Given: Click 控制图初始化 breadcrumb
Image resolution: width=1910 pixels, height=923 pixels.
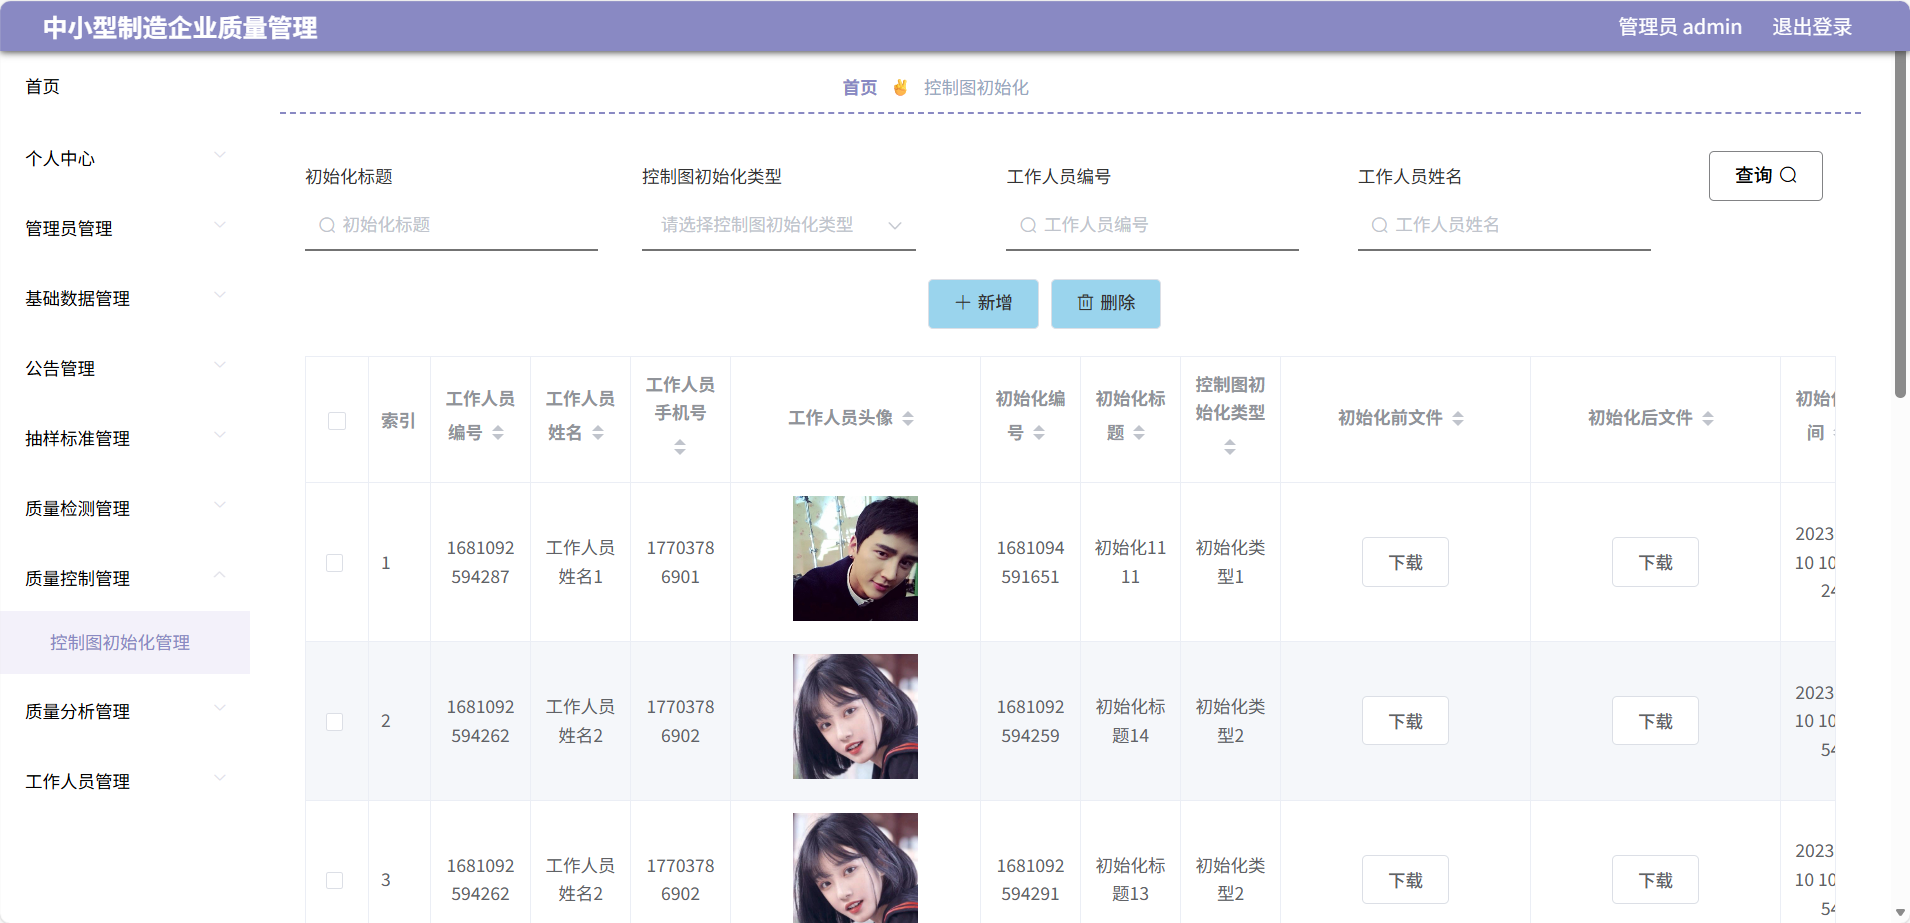Looking at the screenshot, I should (976, 88).
